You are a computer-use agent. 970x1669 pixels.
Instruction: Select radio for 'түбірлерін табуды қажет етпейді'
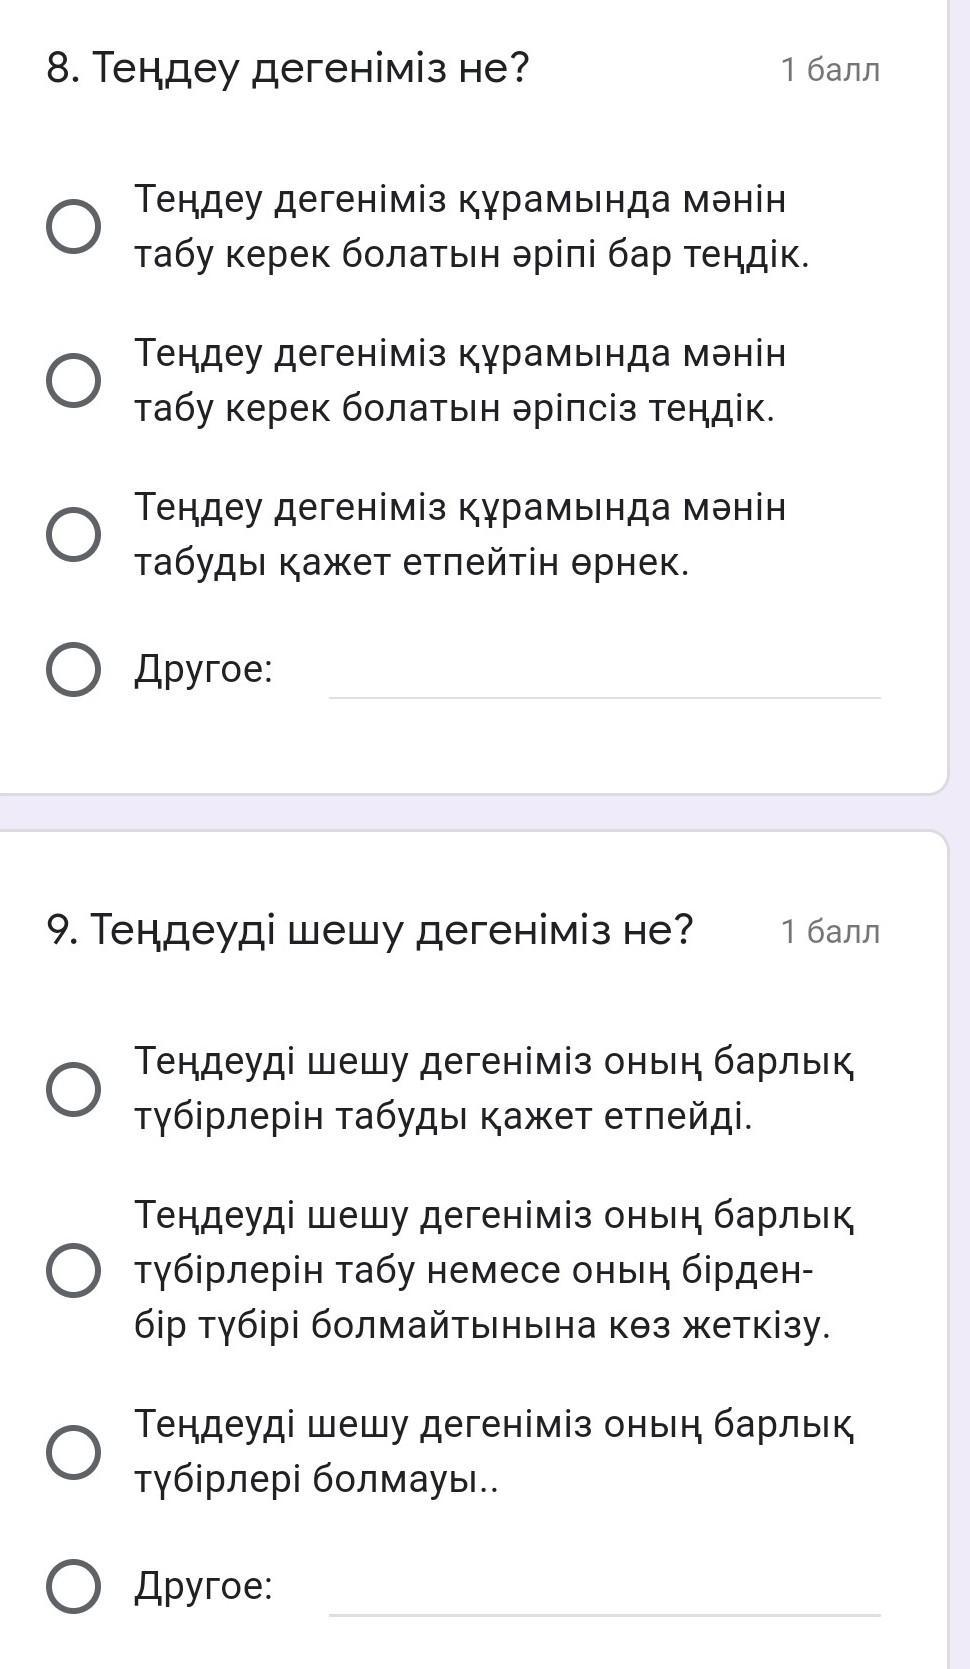tap(73, 1089)
